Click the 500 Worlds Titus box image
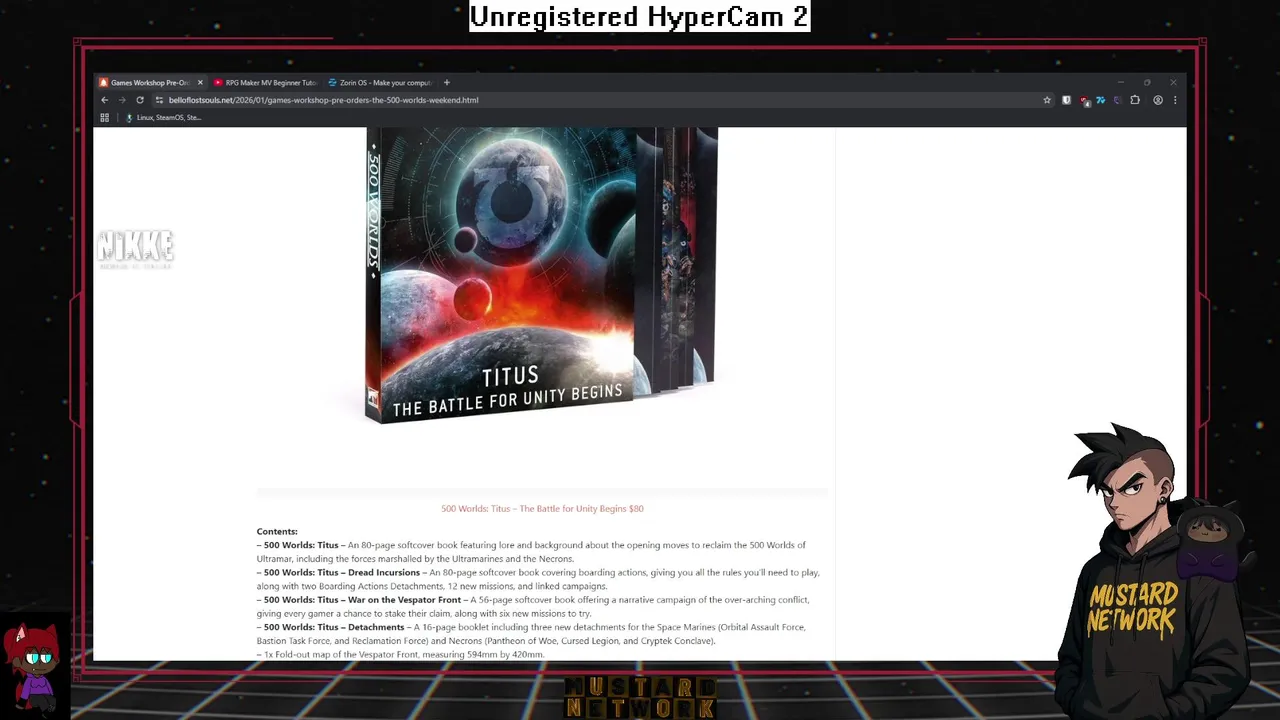The height and width of the screenshot is (720, 1280). [541, 275]
